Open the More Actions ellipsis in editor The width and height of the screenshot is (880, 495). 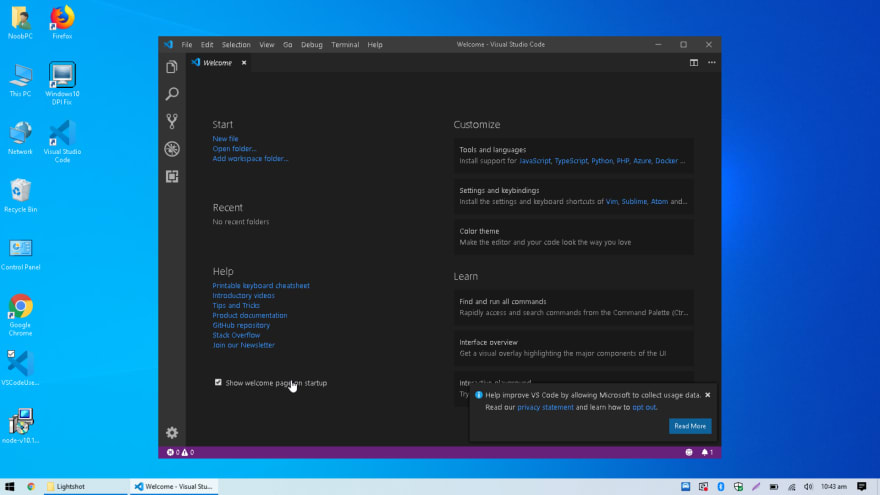click(x=712, y=62)
